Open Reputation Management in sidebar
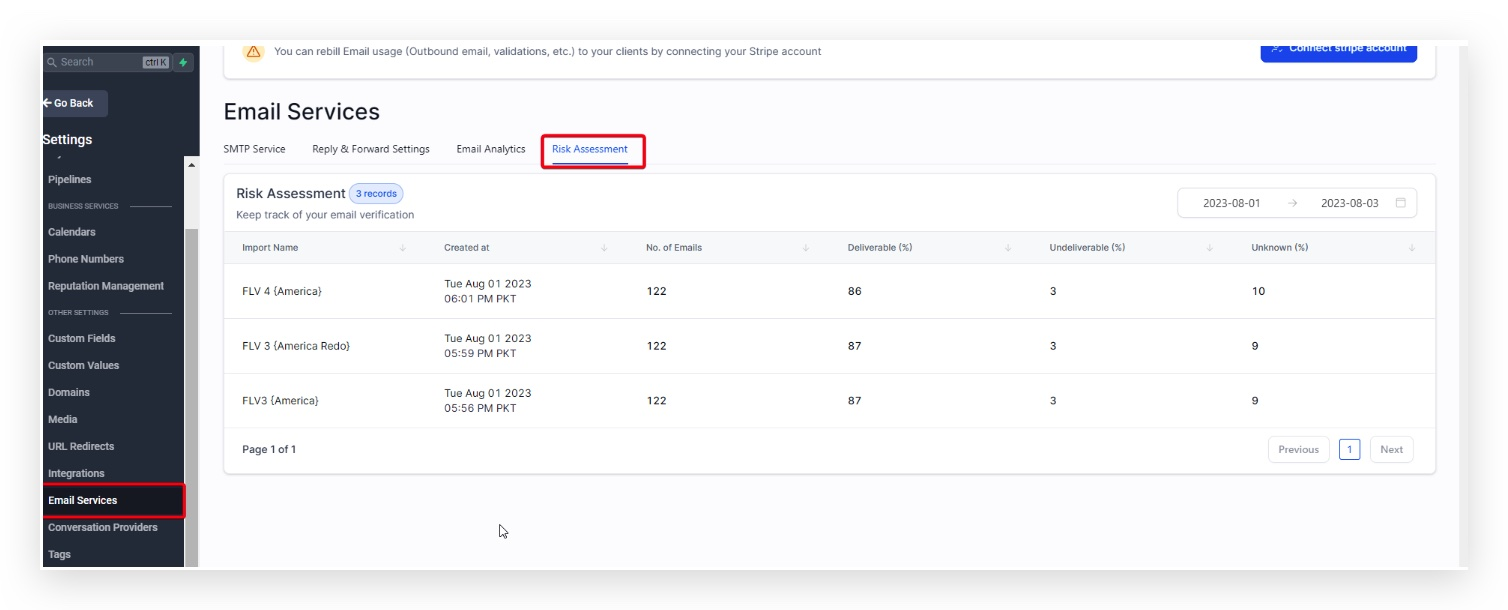This screenshot has height=610, width=1508. 106,286
